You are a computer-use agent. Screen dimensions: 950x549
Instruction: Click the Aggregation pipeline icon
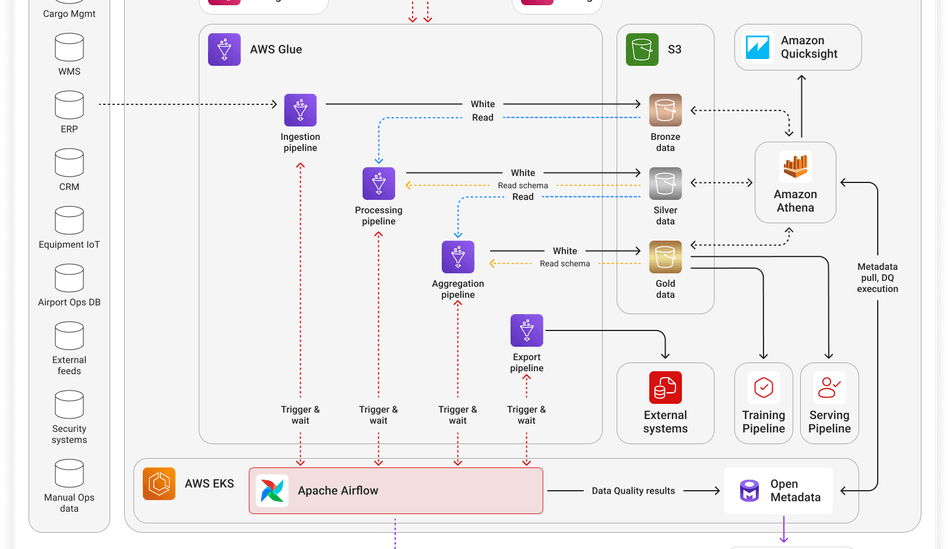[x=458, y=257]
